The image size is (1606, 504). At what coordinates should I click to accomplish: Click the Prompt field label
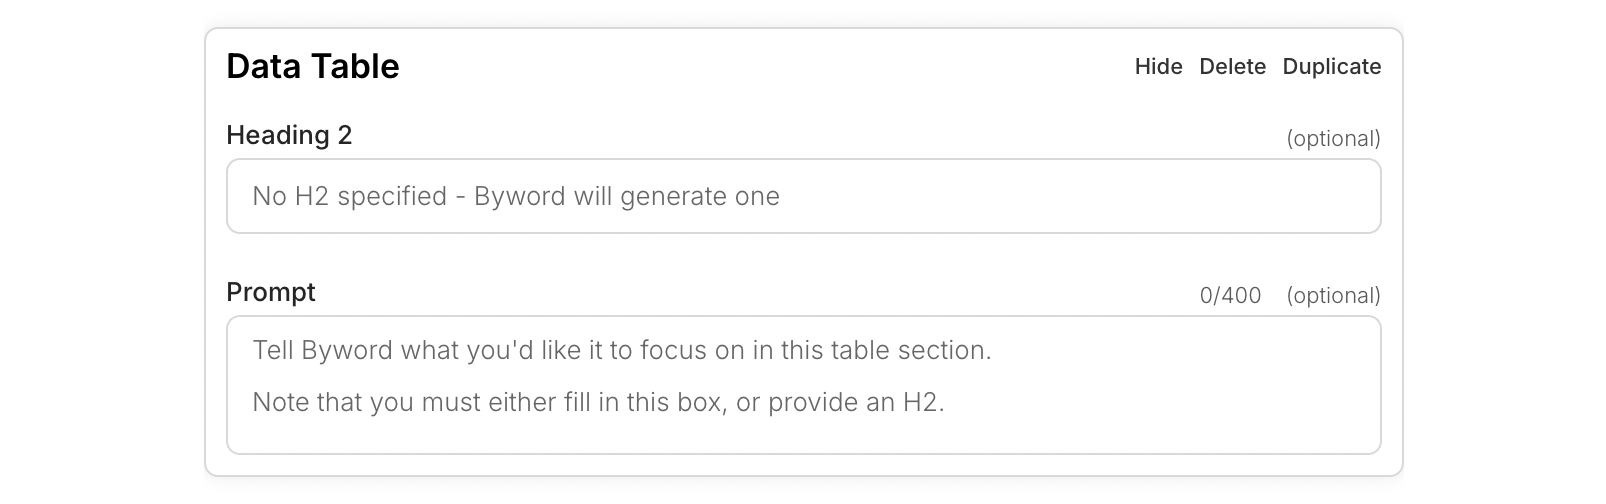point(271,292)
